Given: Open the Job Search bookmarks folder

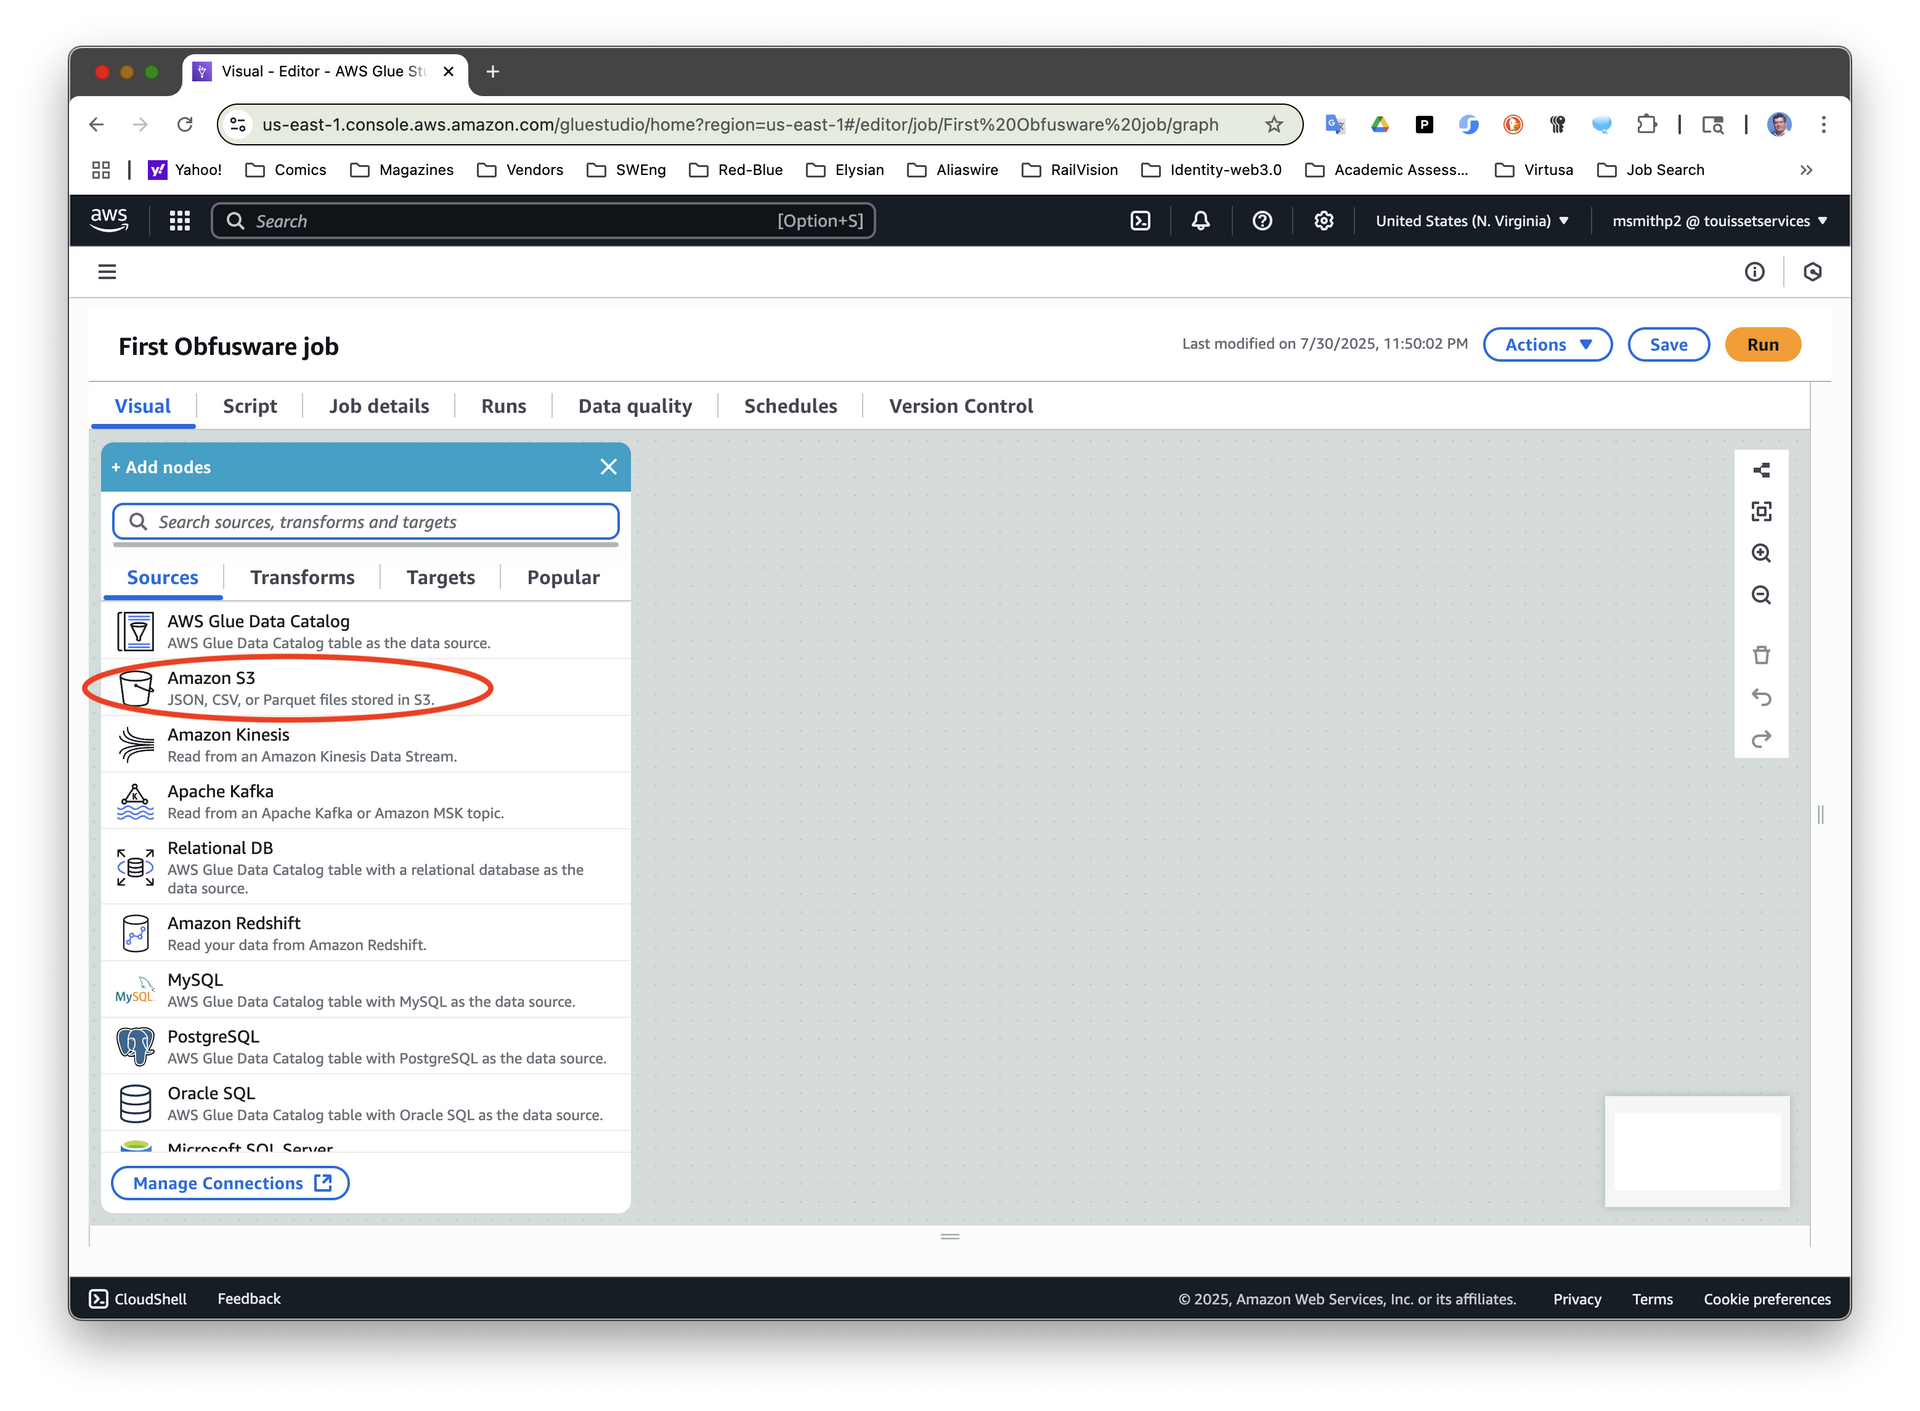Looking at the screenshot, I should tap(1651, 170).
